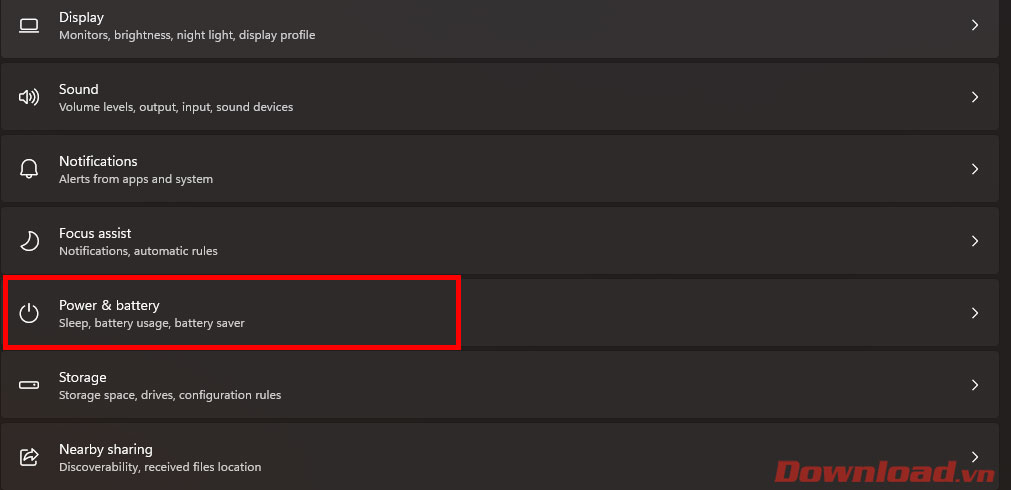Open the Power & battery title text

[x=109, y=305]
